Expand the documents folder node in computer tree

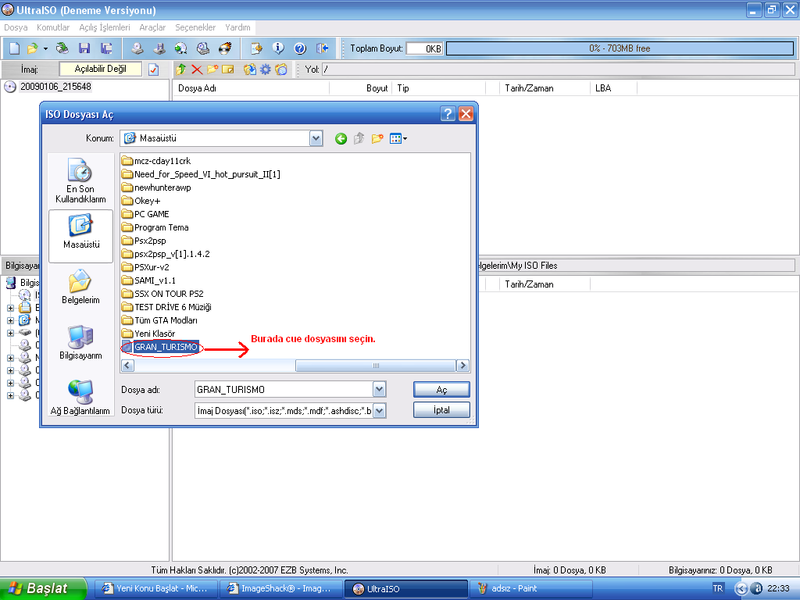coord(10,308)
